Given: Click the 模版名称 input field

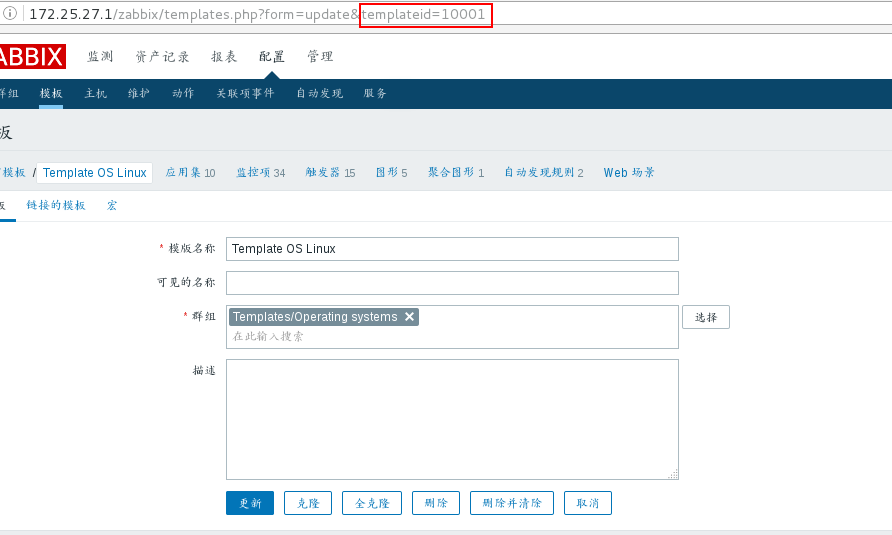Looking at the screenshot, I should click(x=452, y=249).
